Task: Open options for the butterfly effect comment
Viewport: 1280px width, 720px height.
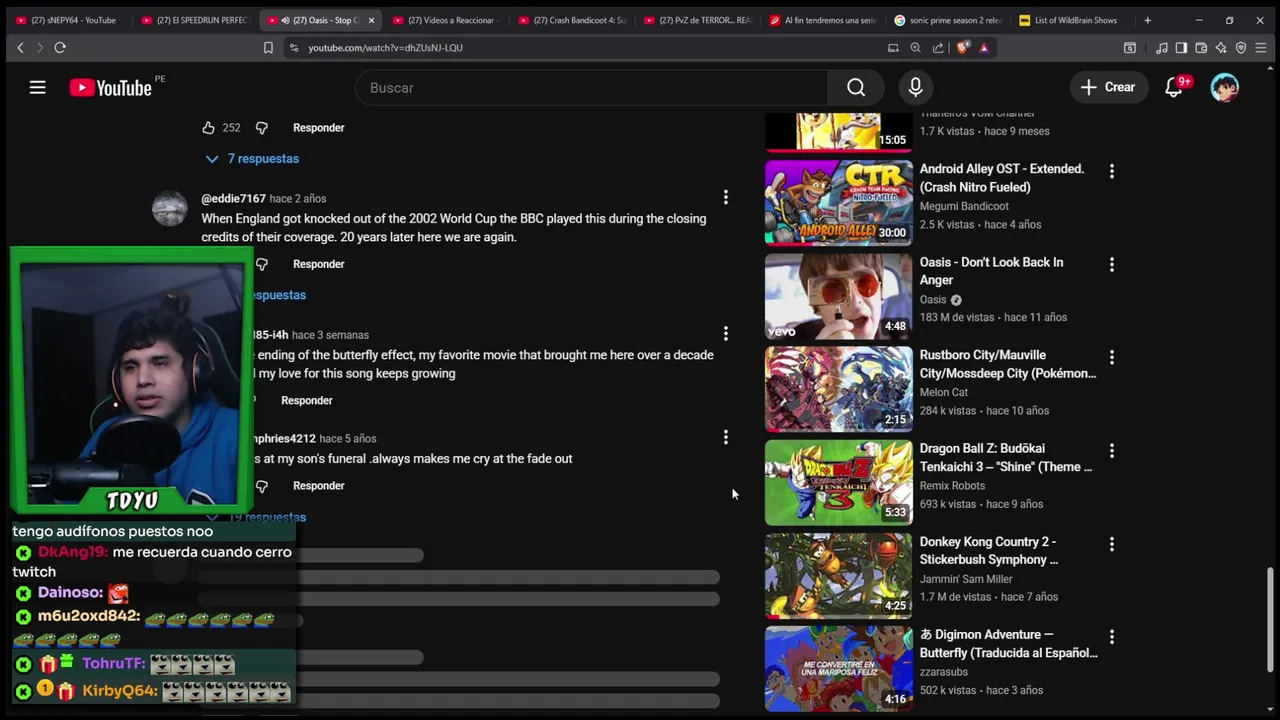Action: click(x=726, y=333)
